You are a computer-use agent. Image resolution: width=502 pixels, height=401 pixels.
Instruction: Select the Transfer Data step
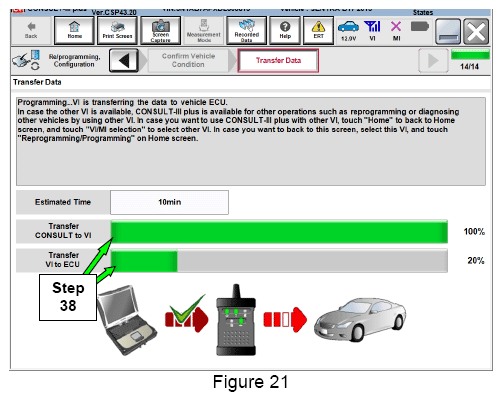tap(278, 60)
